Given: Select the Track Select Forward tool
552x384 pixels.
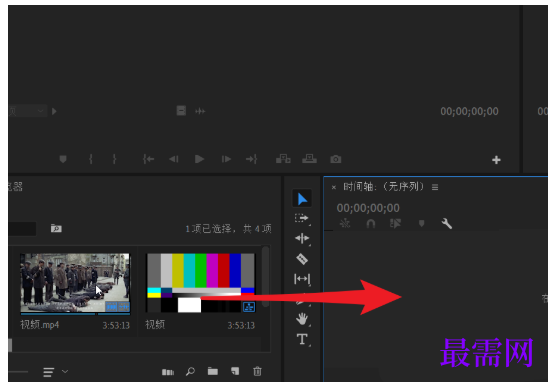Looking at the screenshot, I should (x=302, y=219).
